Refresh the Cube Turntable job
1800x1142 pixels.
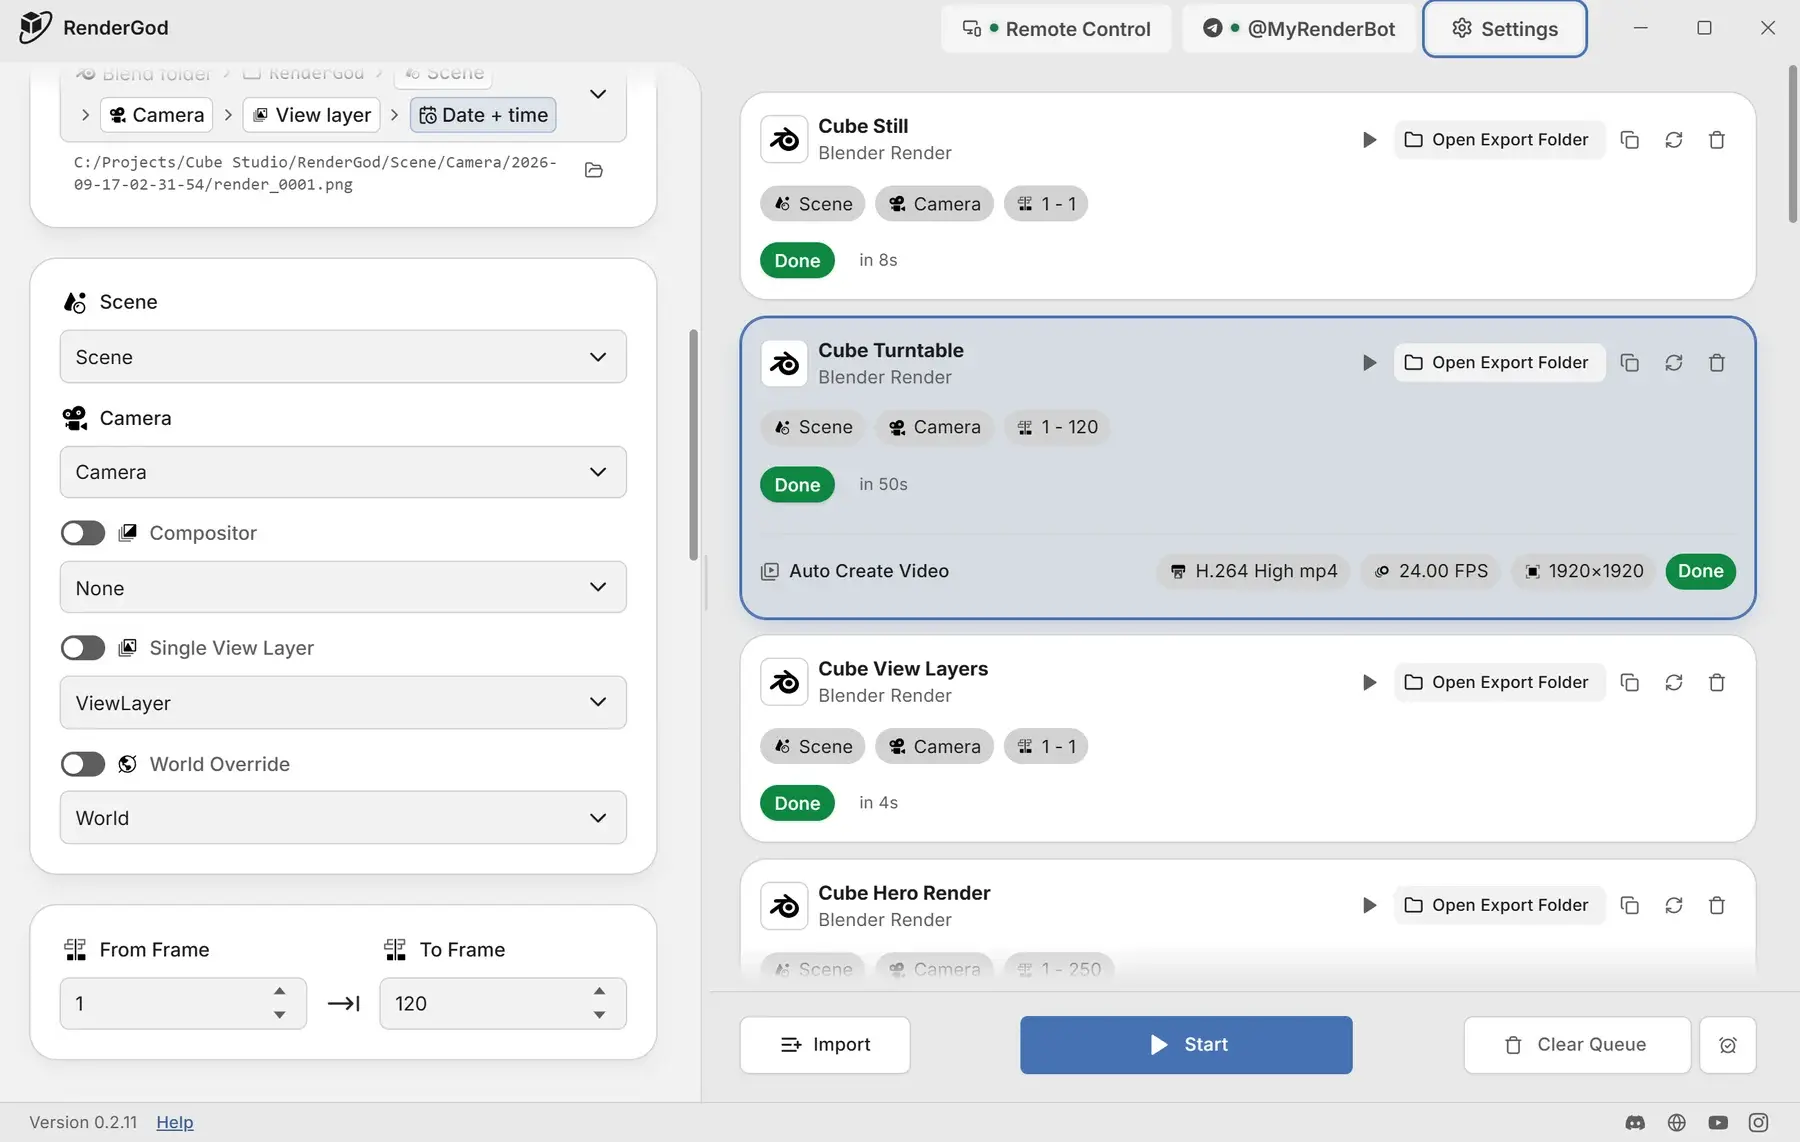click(x=1673, y=363)
